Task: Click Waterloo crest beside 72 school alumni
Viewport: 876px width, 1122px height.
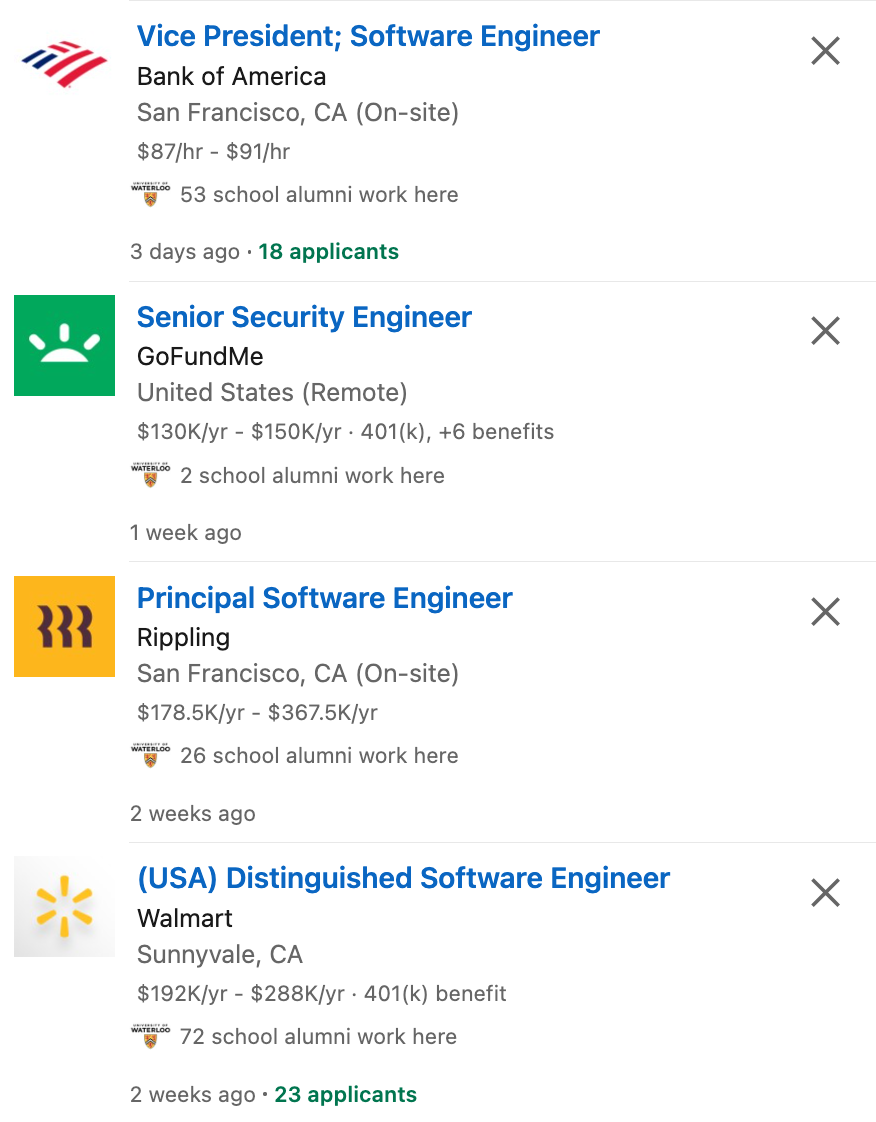Action: tap(150, 1036)
